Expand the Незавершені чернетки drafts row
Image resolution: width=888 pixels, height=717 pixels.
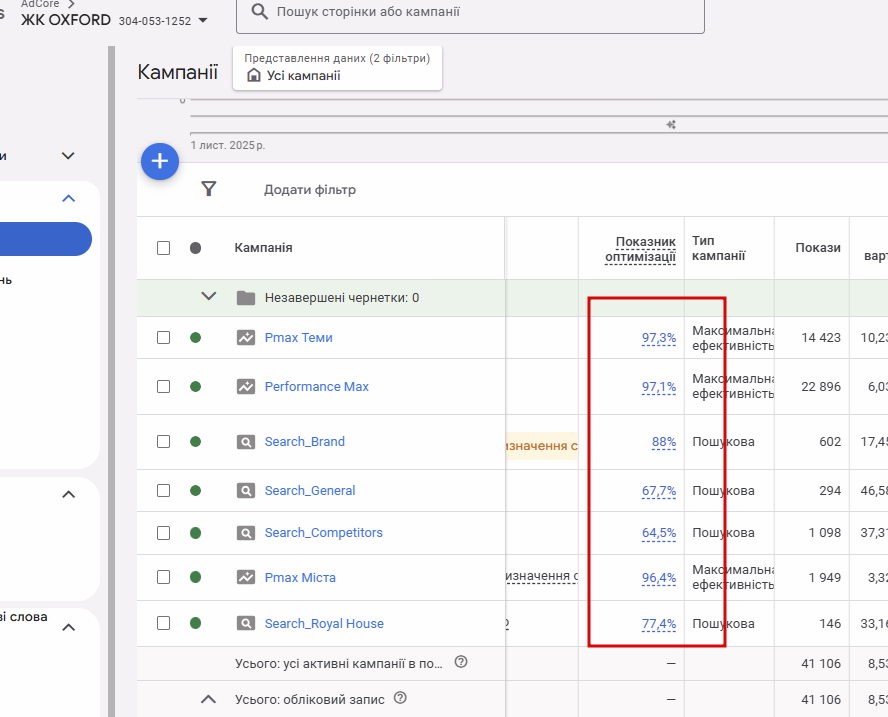[x=209, y=297]
